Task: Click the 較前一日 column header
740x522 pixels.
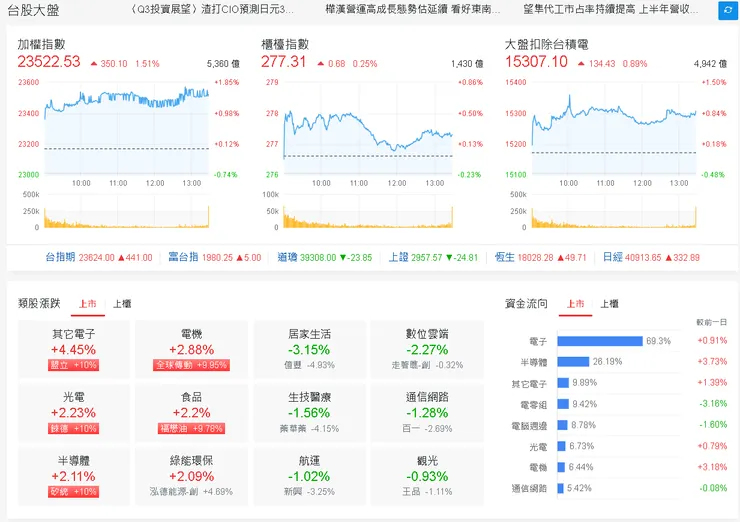Action: tap(711, 322)
